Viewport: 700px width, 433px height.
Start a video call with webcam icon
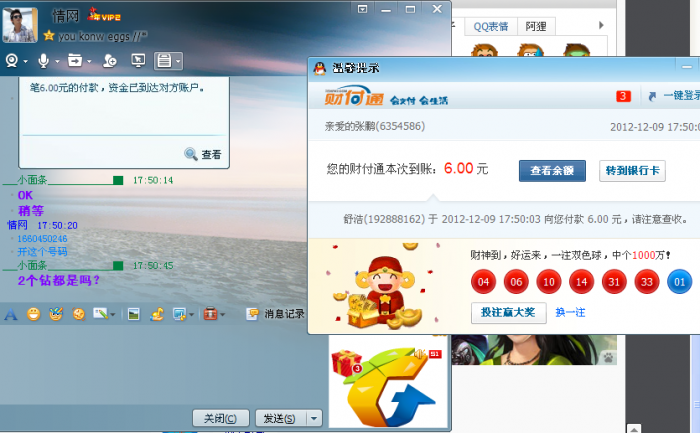click(12, 60)
